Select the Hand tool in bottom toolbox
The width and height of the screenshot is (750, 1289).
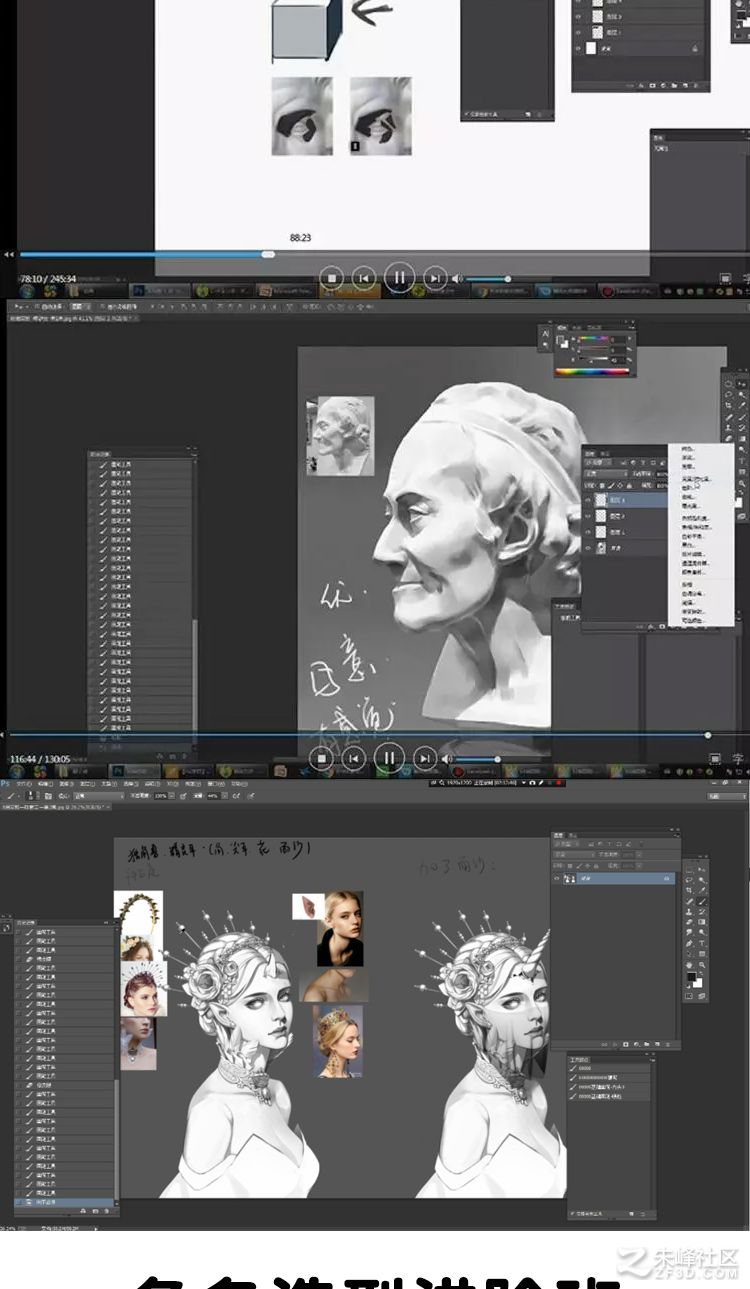click(689, 965)
